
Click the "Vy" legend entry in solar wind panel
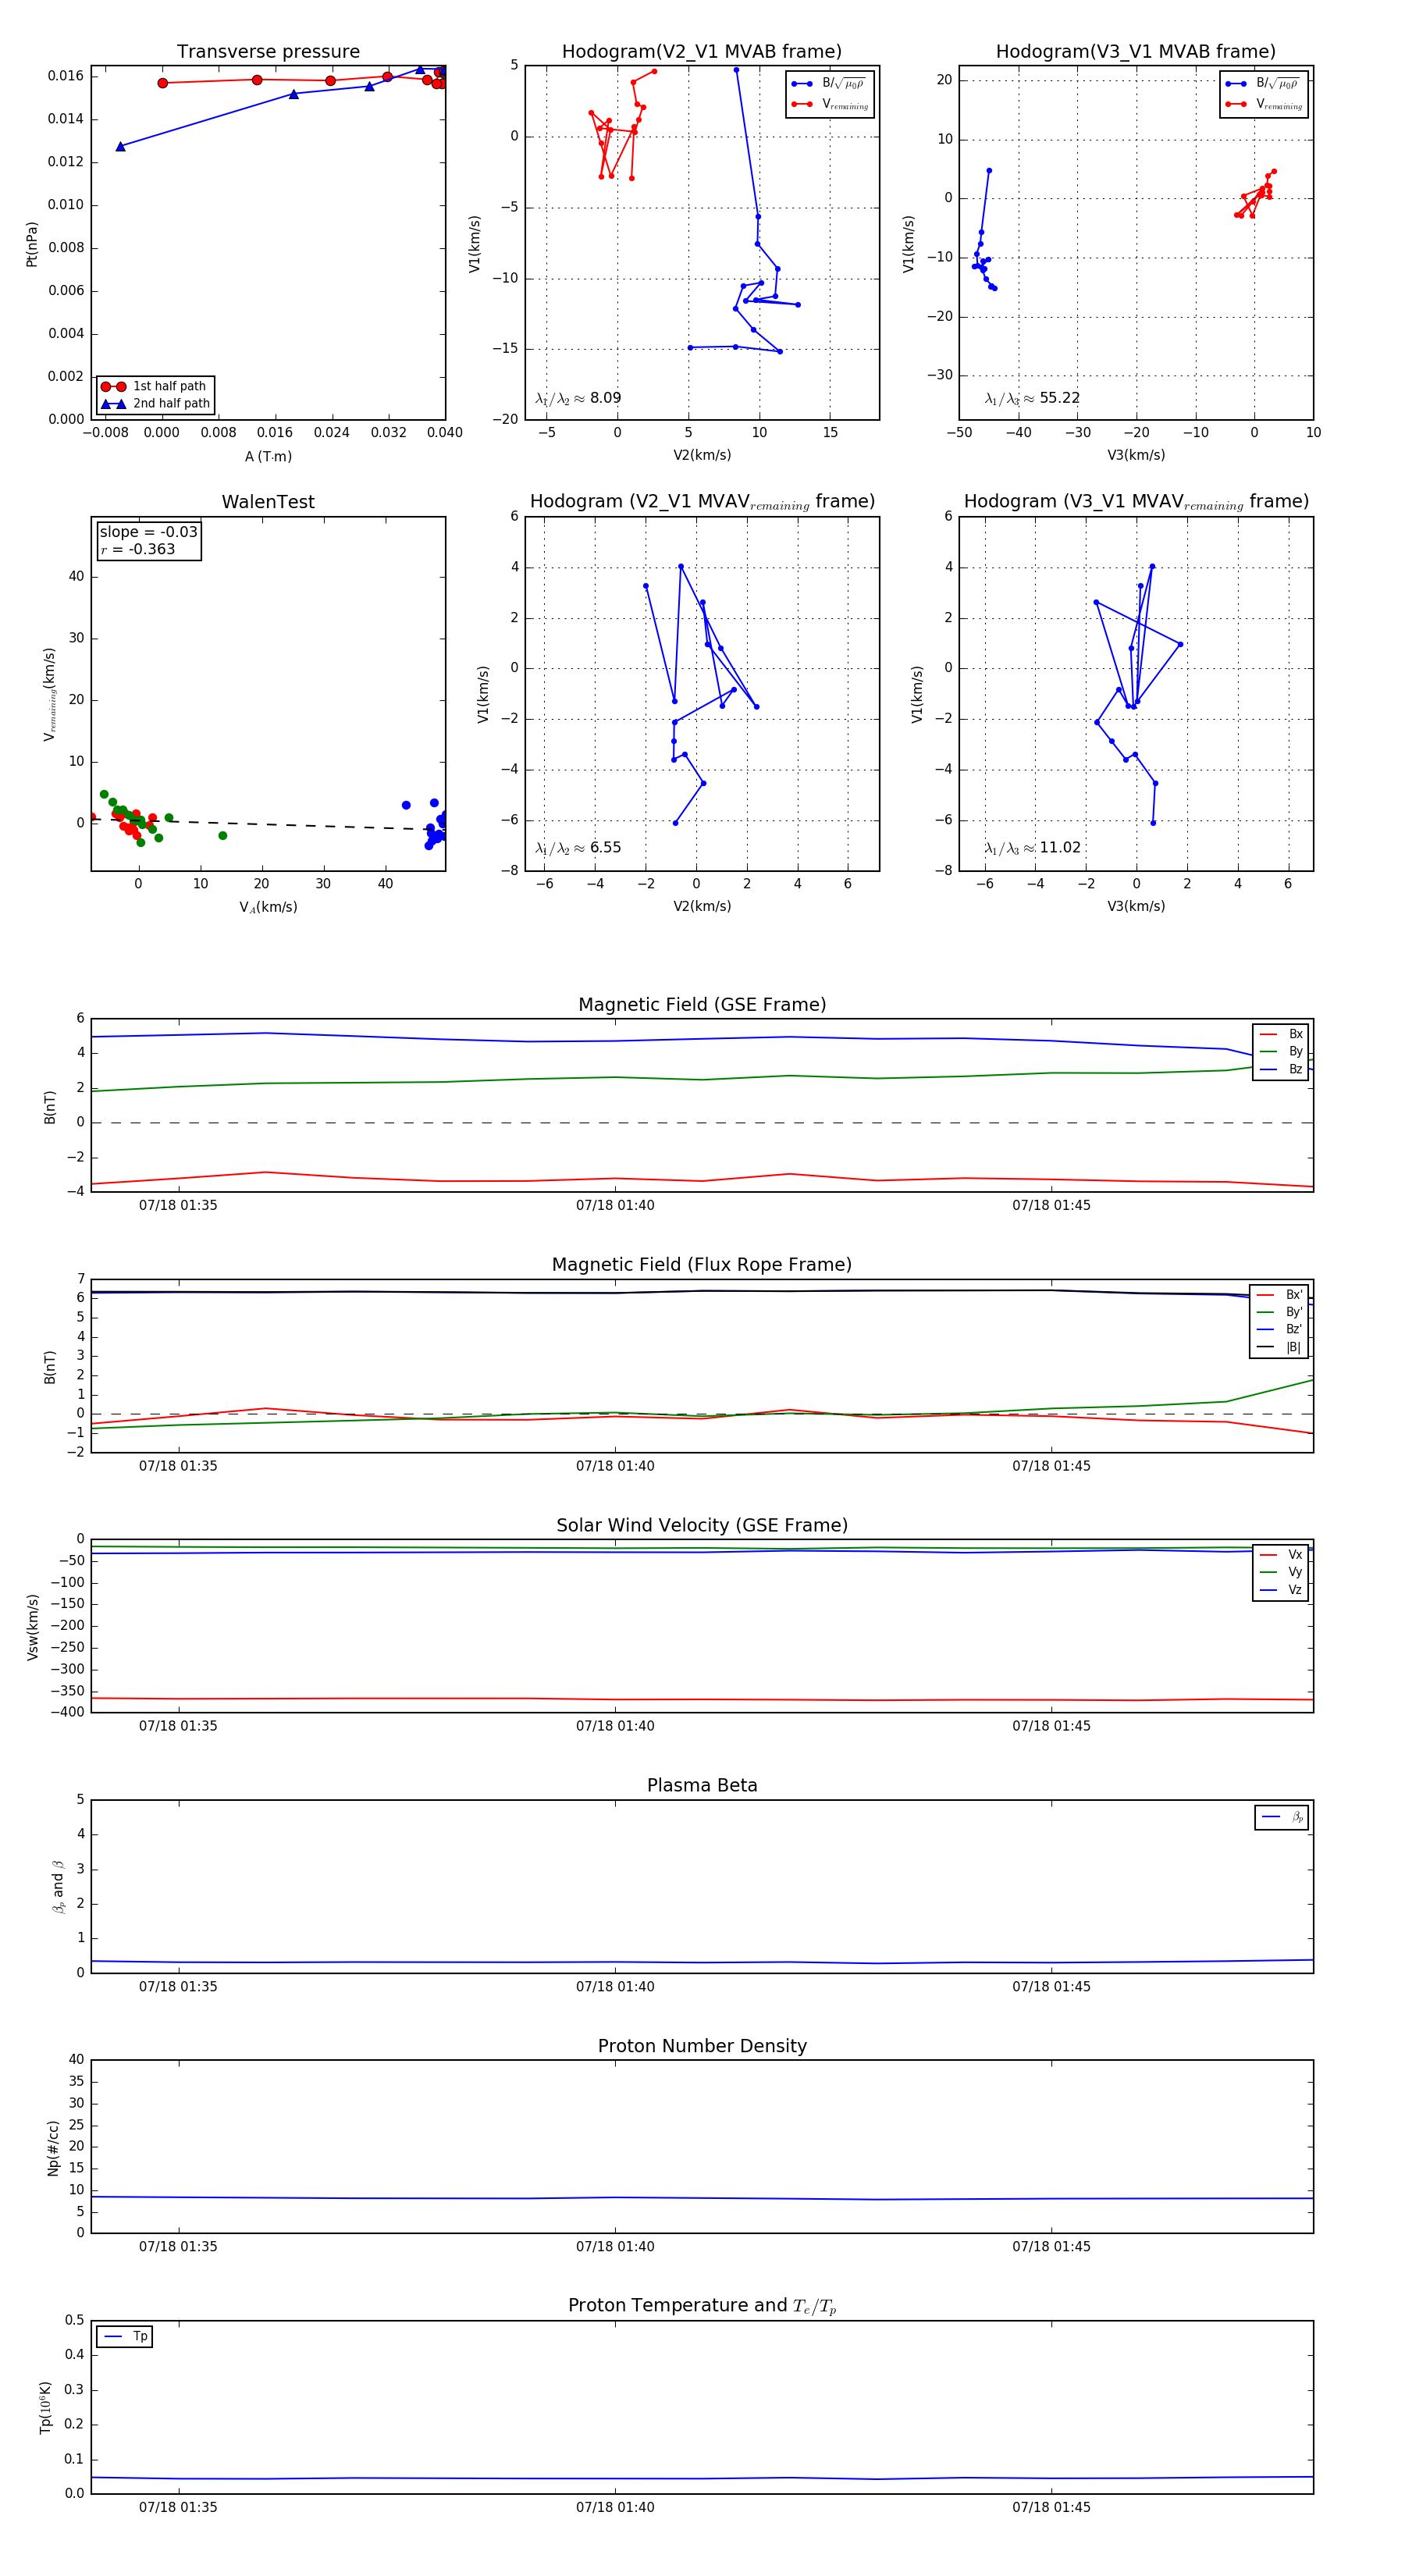[1281, 1573]
